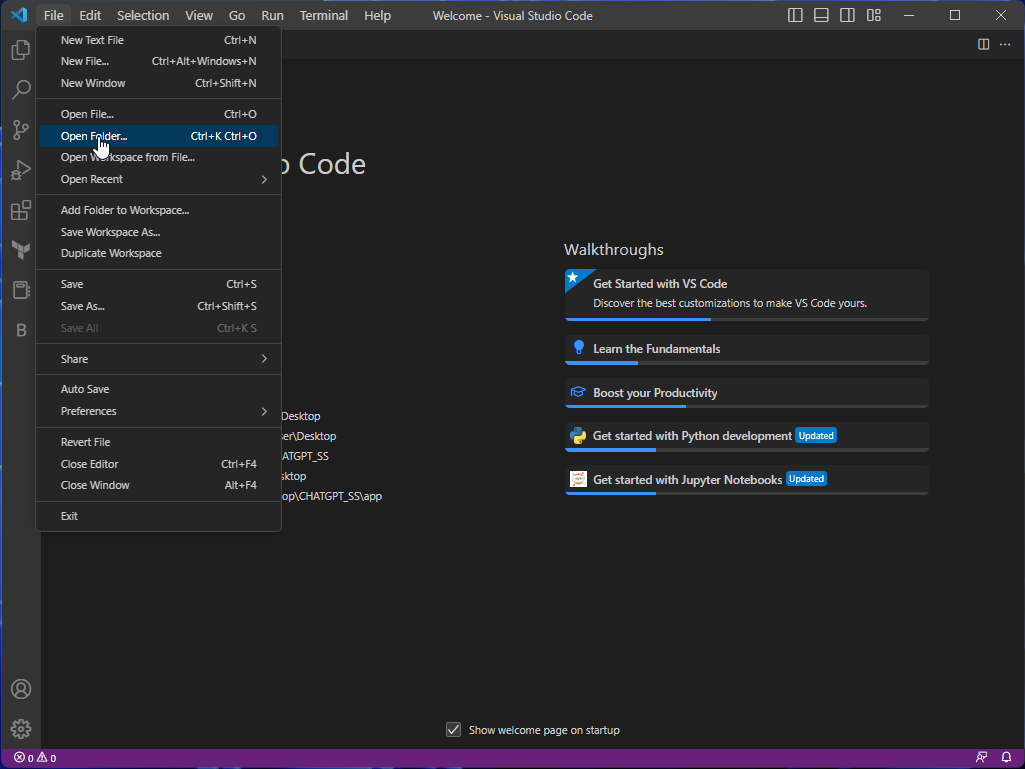This screenshot has height=769, width=1025.
Task: Open the Accounts icon in activity bar
Action: coord(21,689)
